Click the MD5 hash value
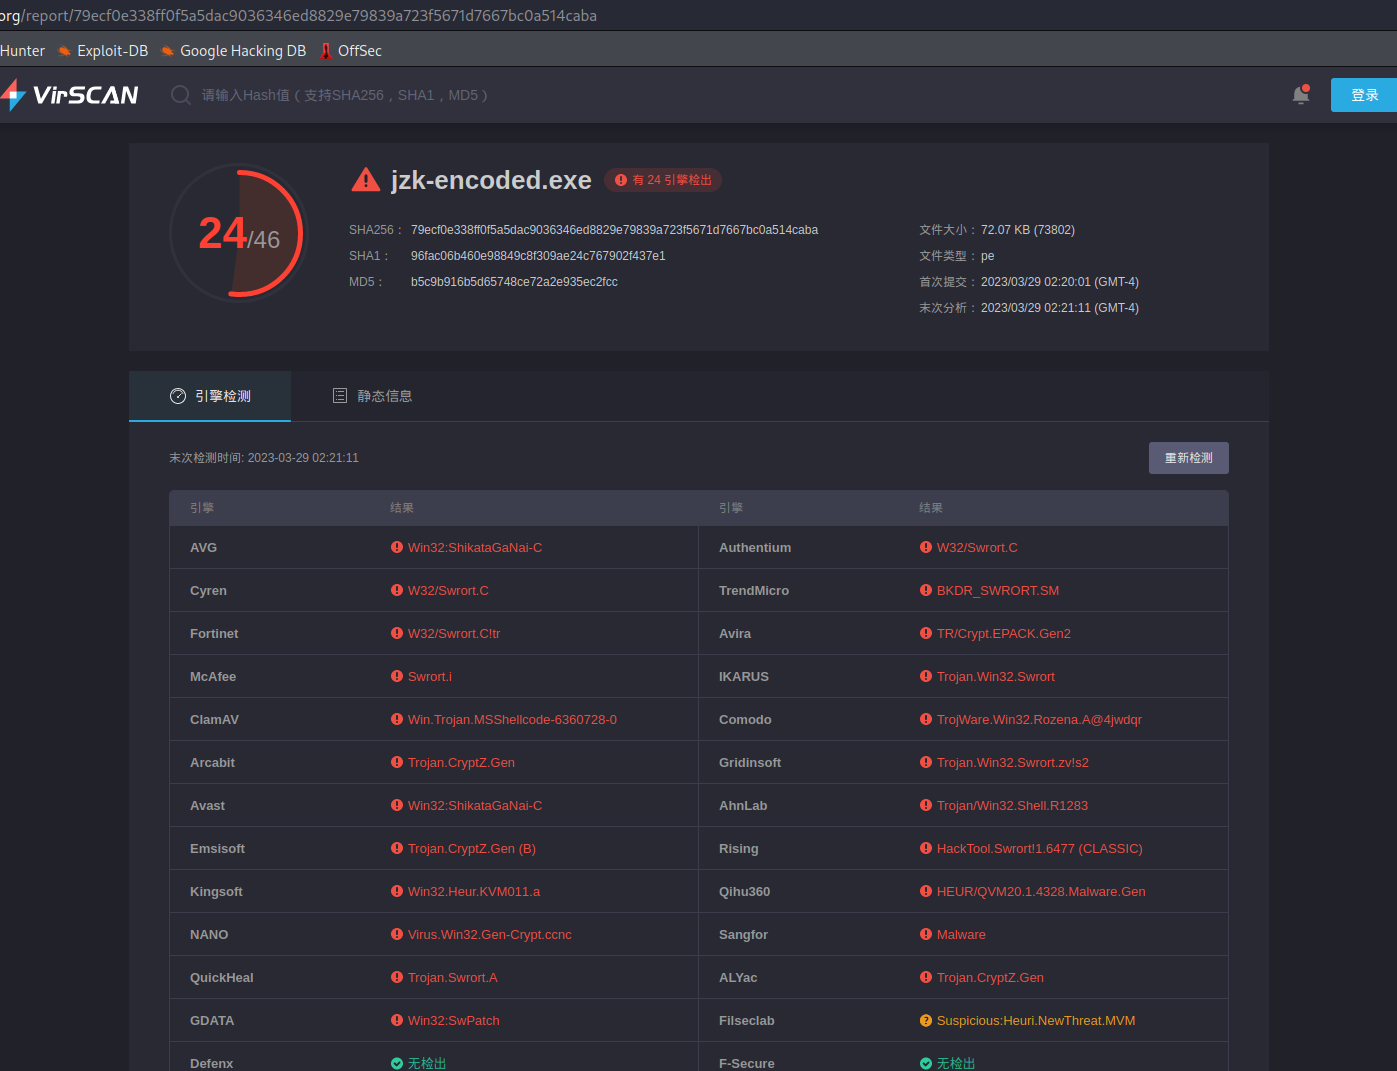Image resolution: width=1397 pixels, height=1071 pixels. tap(514, 282)
